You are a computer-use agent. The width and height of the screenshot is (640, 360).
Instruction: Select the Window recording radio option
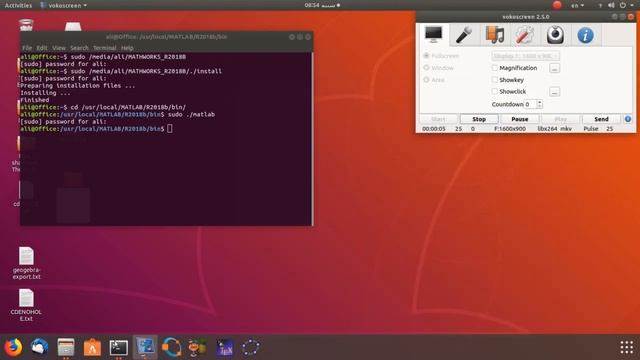pyautogui.click(x=438, y=68)
